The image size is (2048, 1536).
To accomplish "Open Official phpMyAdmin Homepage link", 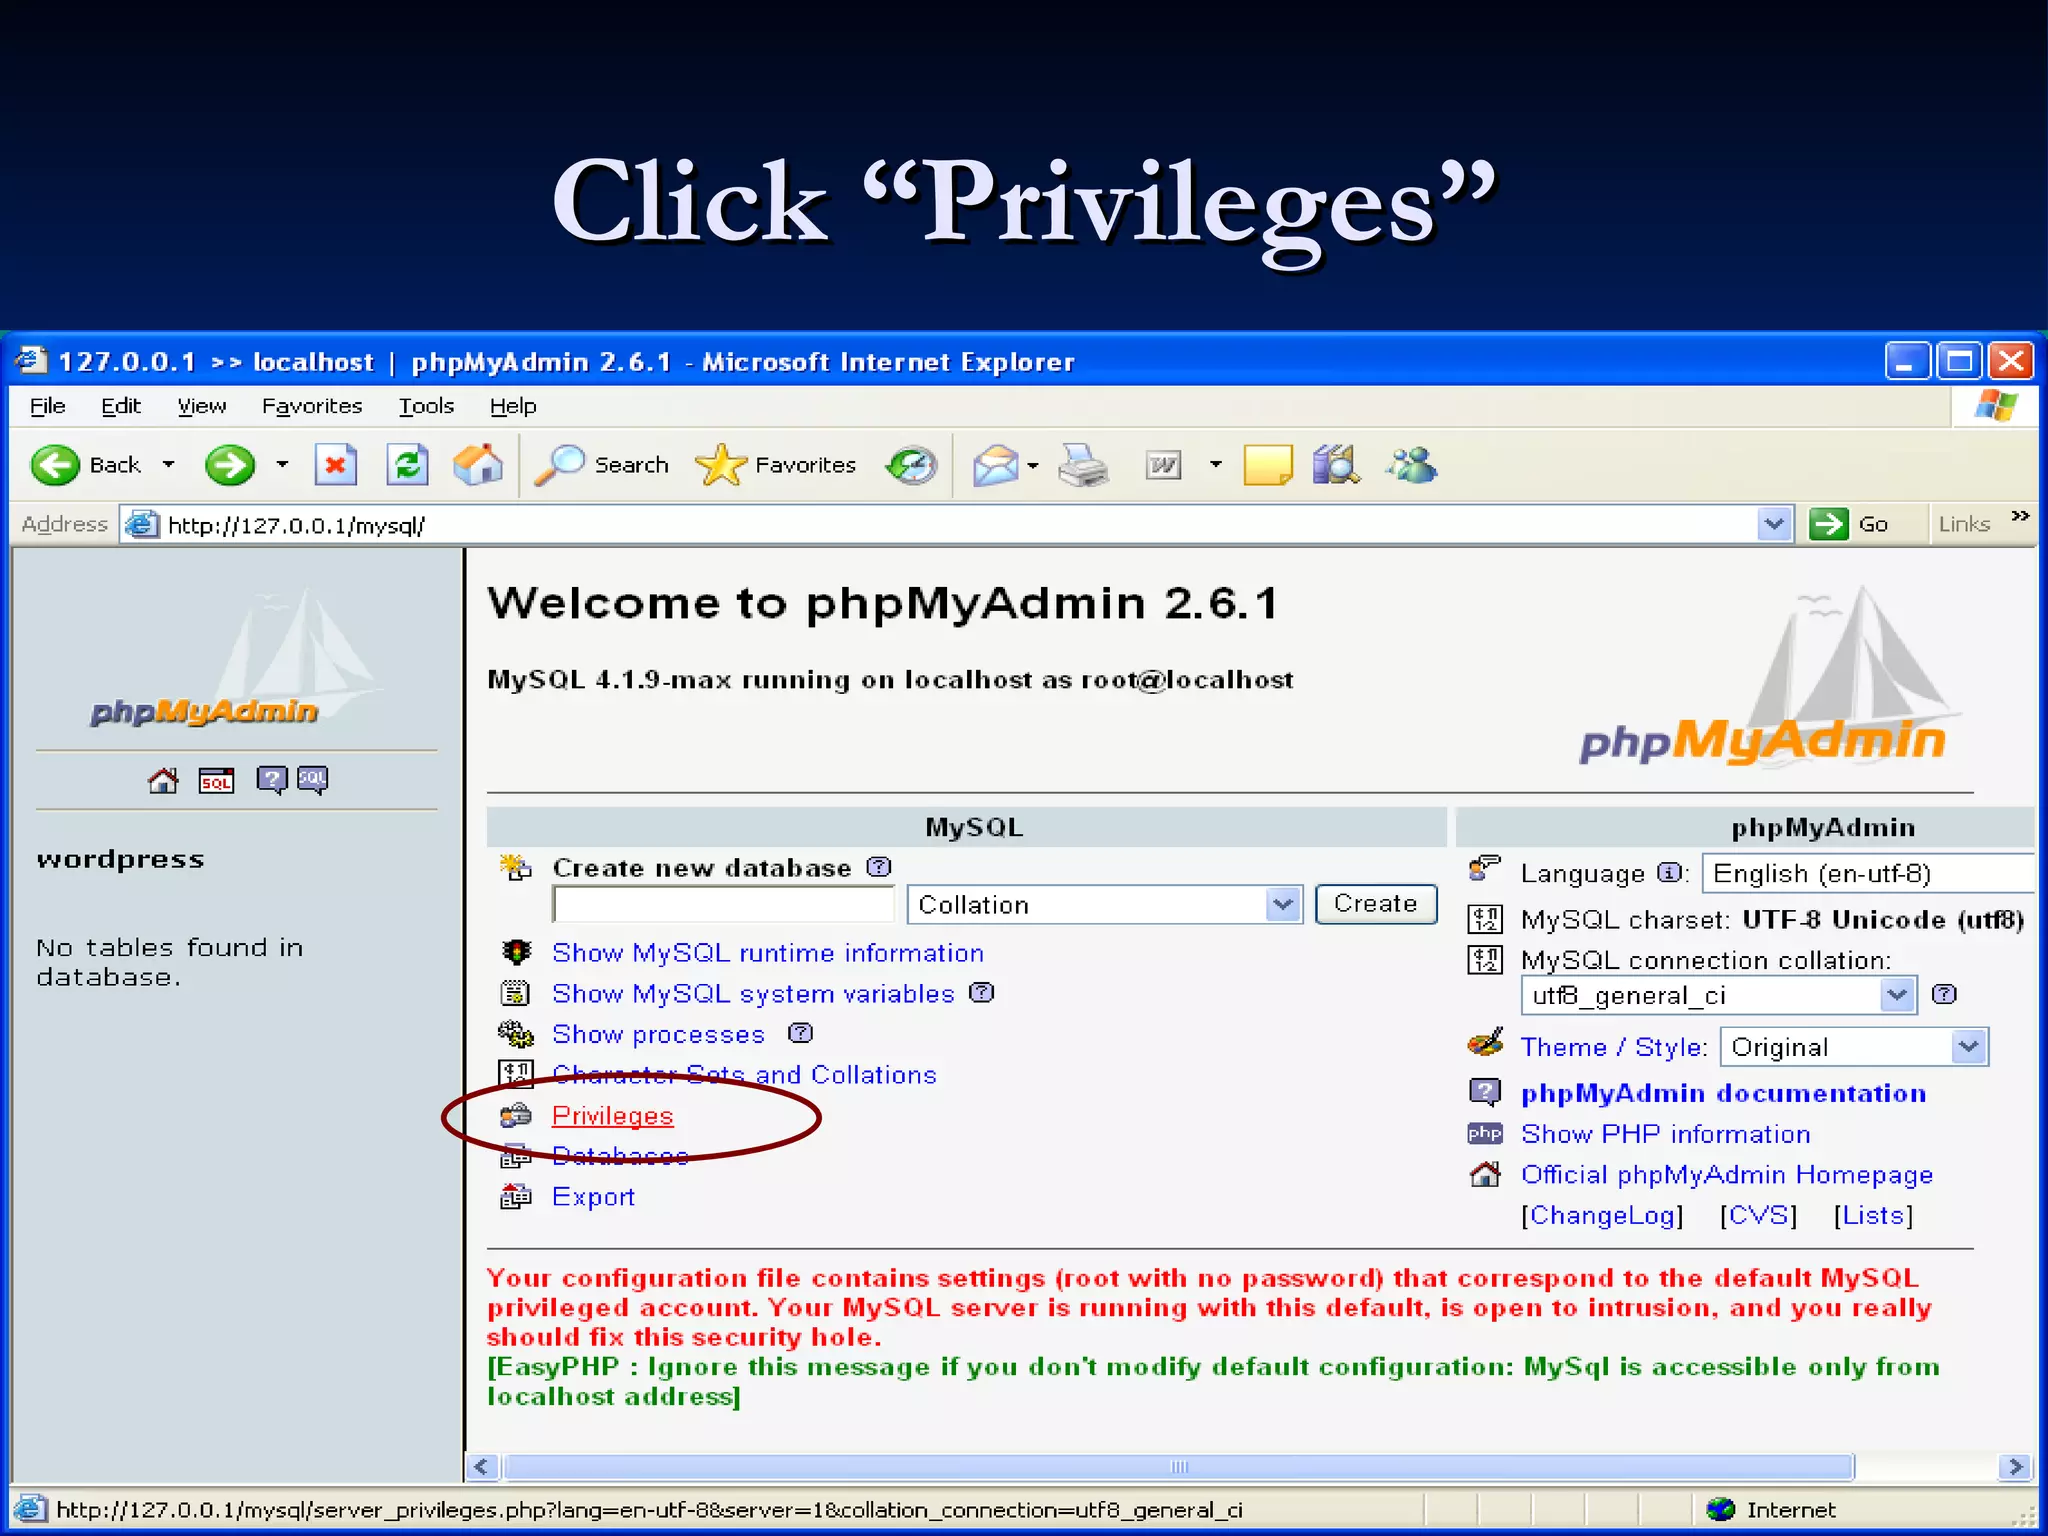I will 1727,1174.
